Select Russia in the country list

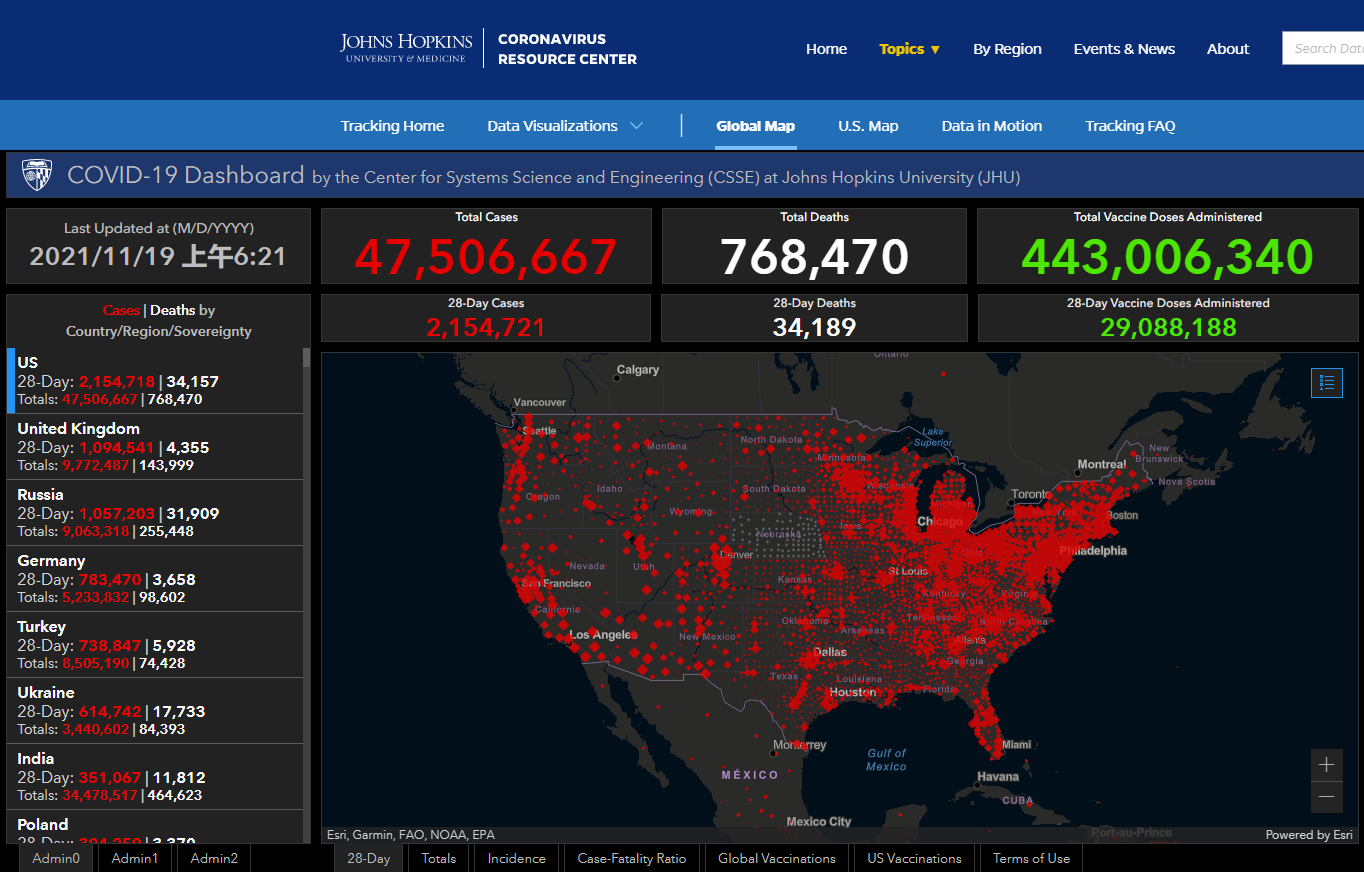155,513
